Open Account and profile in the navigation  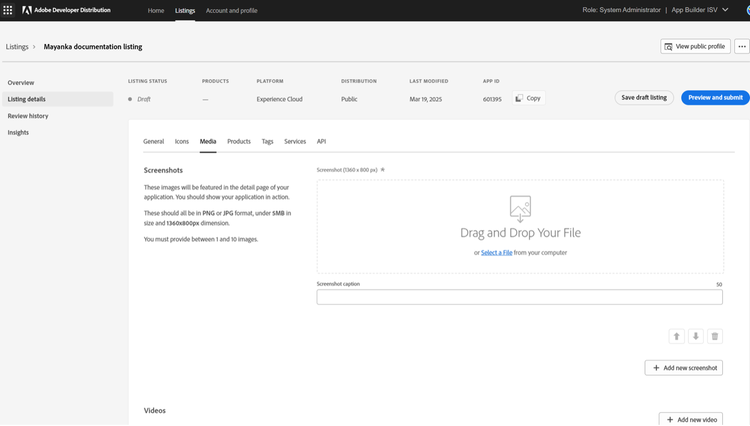232,11
